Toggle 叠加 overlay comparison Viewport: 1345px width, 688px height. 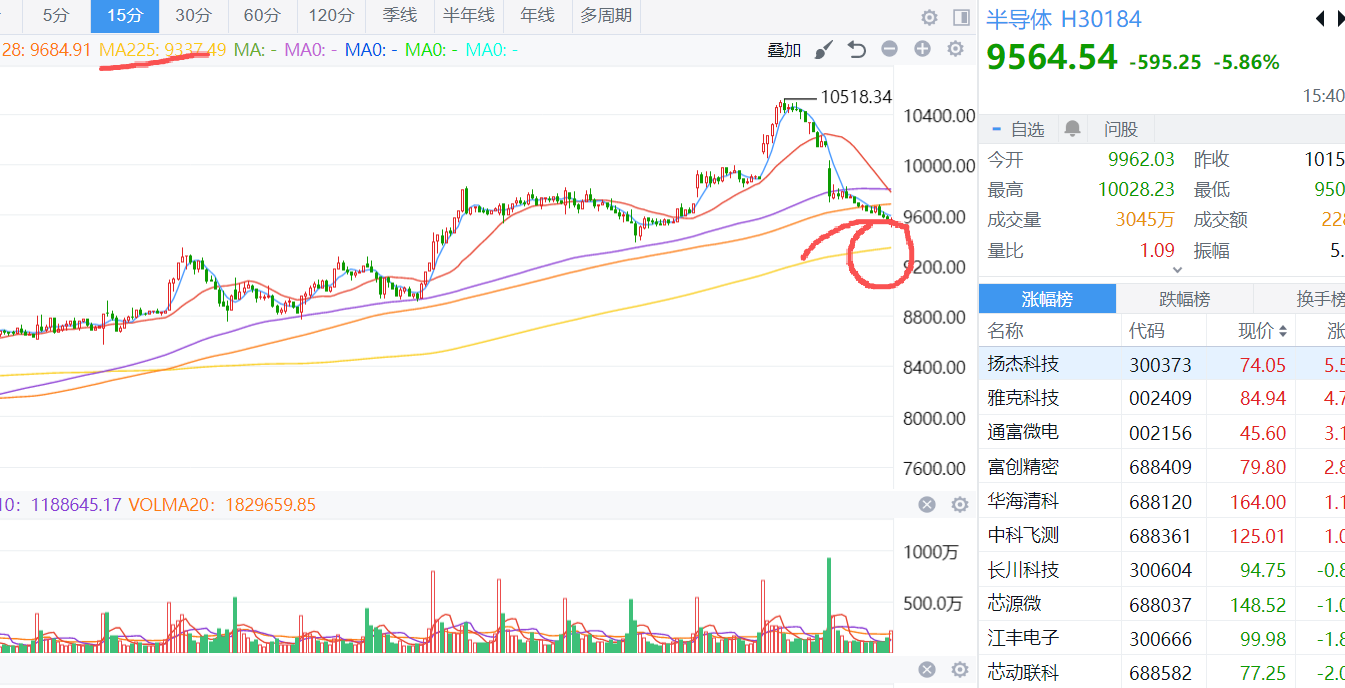pos(784,50)
